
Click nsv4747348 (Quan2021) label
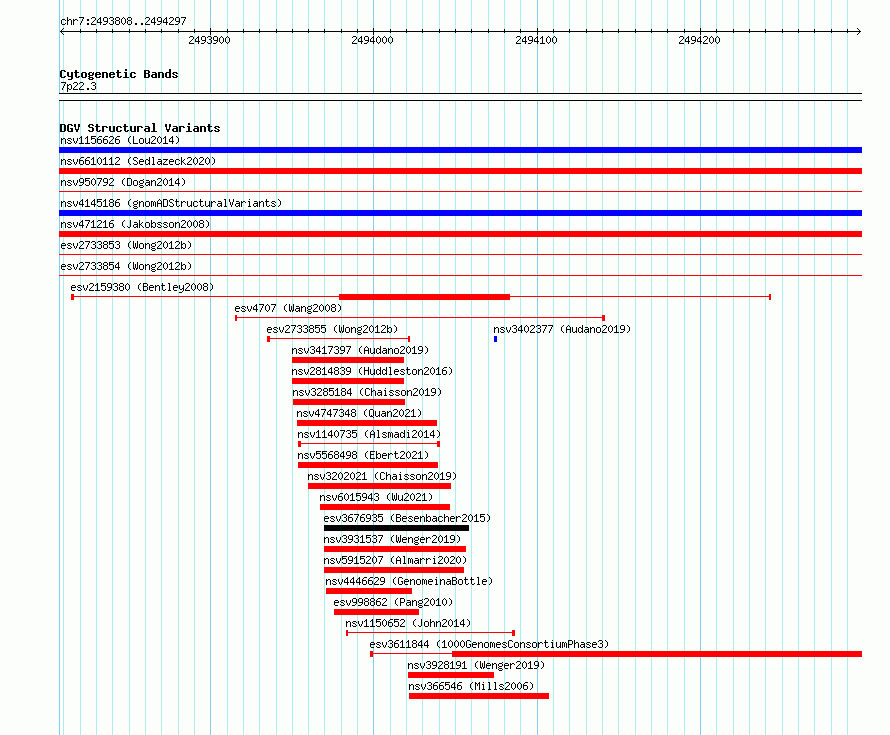(359, 413)
